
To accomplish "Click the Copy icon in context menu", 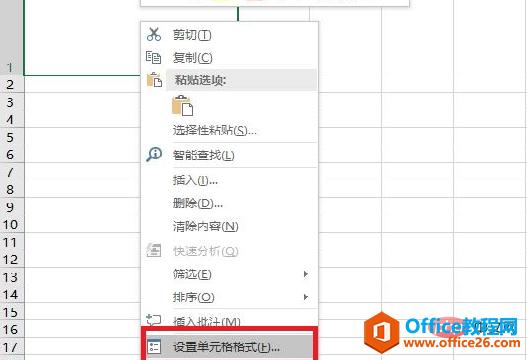I will tap(154, 57).
